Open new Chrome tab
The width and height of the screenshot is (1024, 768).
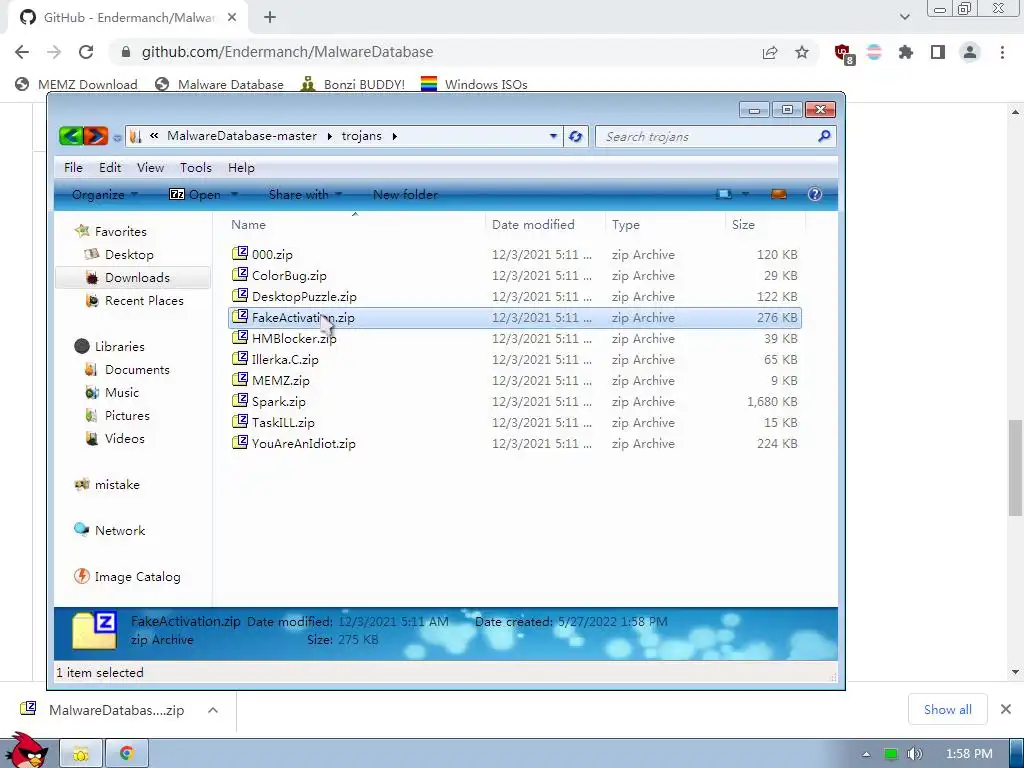270,18
